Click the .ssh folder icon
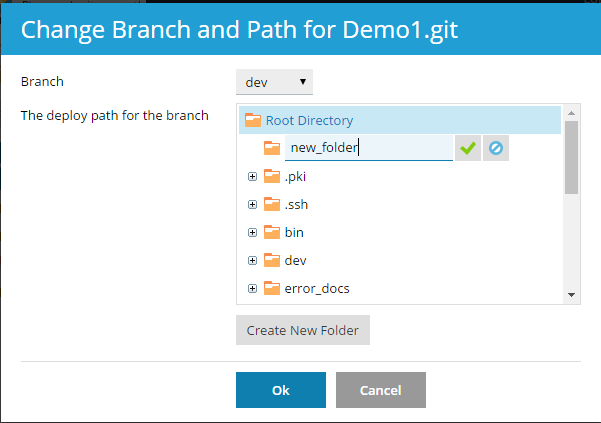601x423 pixels. (x=272, y=205)
